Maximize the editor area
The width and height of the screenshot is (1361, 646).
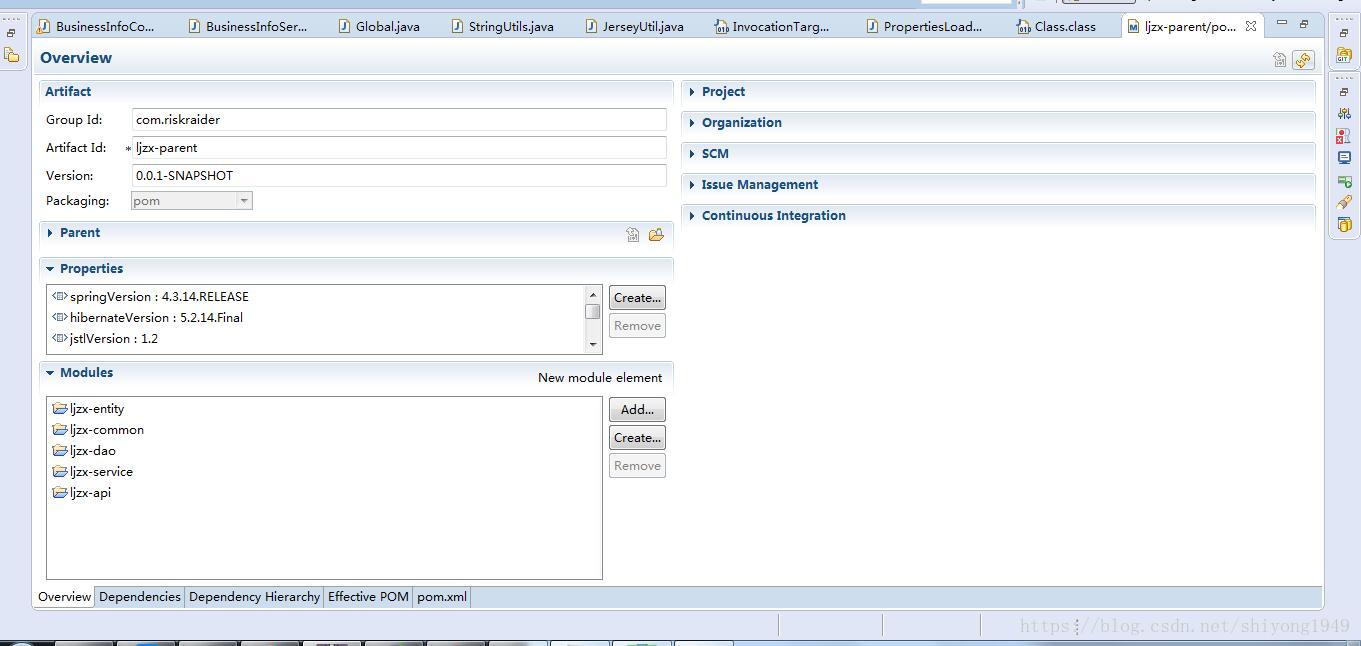click(x=1304, y=23)
